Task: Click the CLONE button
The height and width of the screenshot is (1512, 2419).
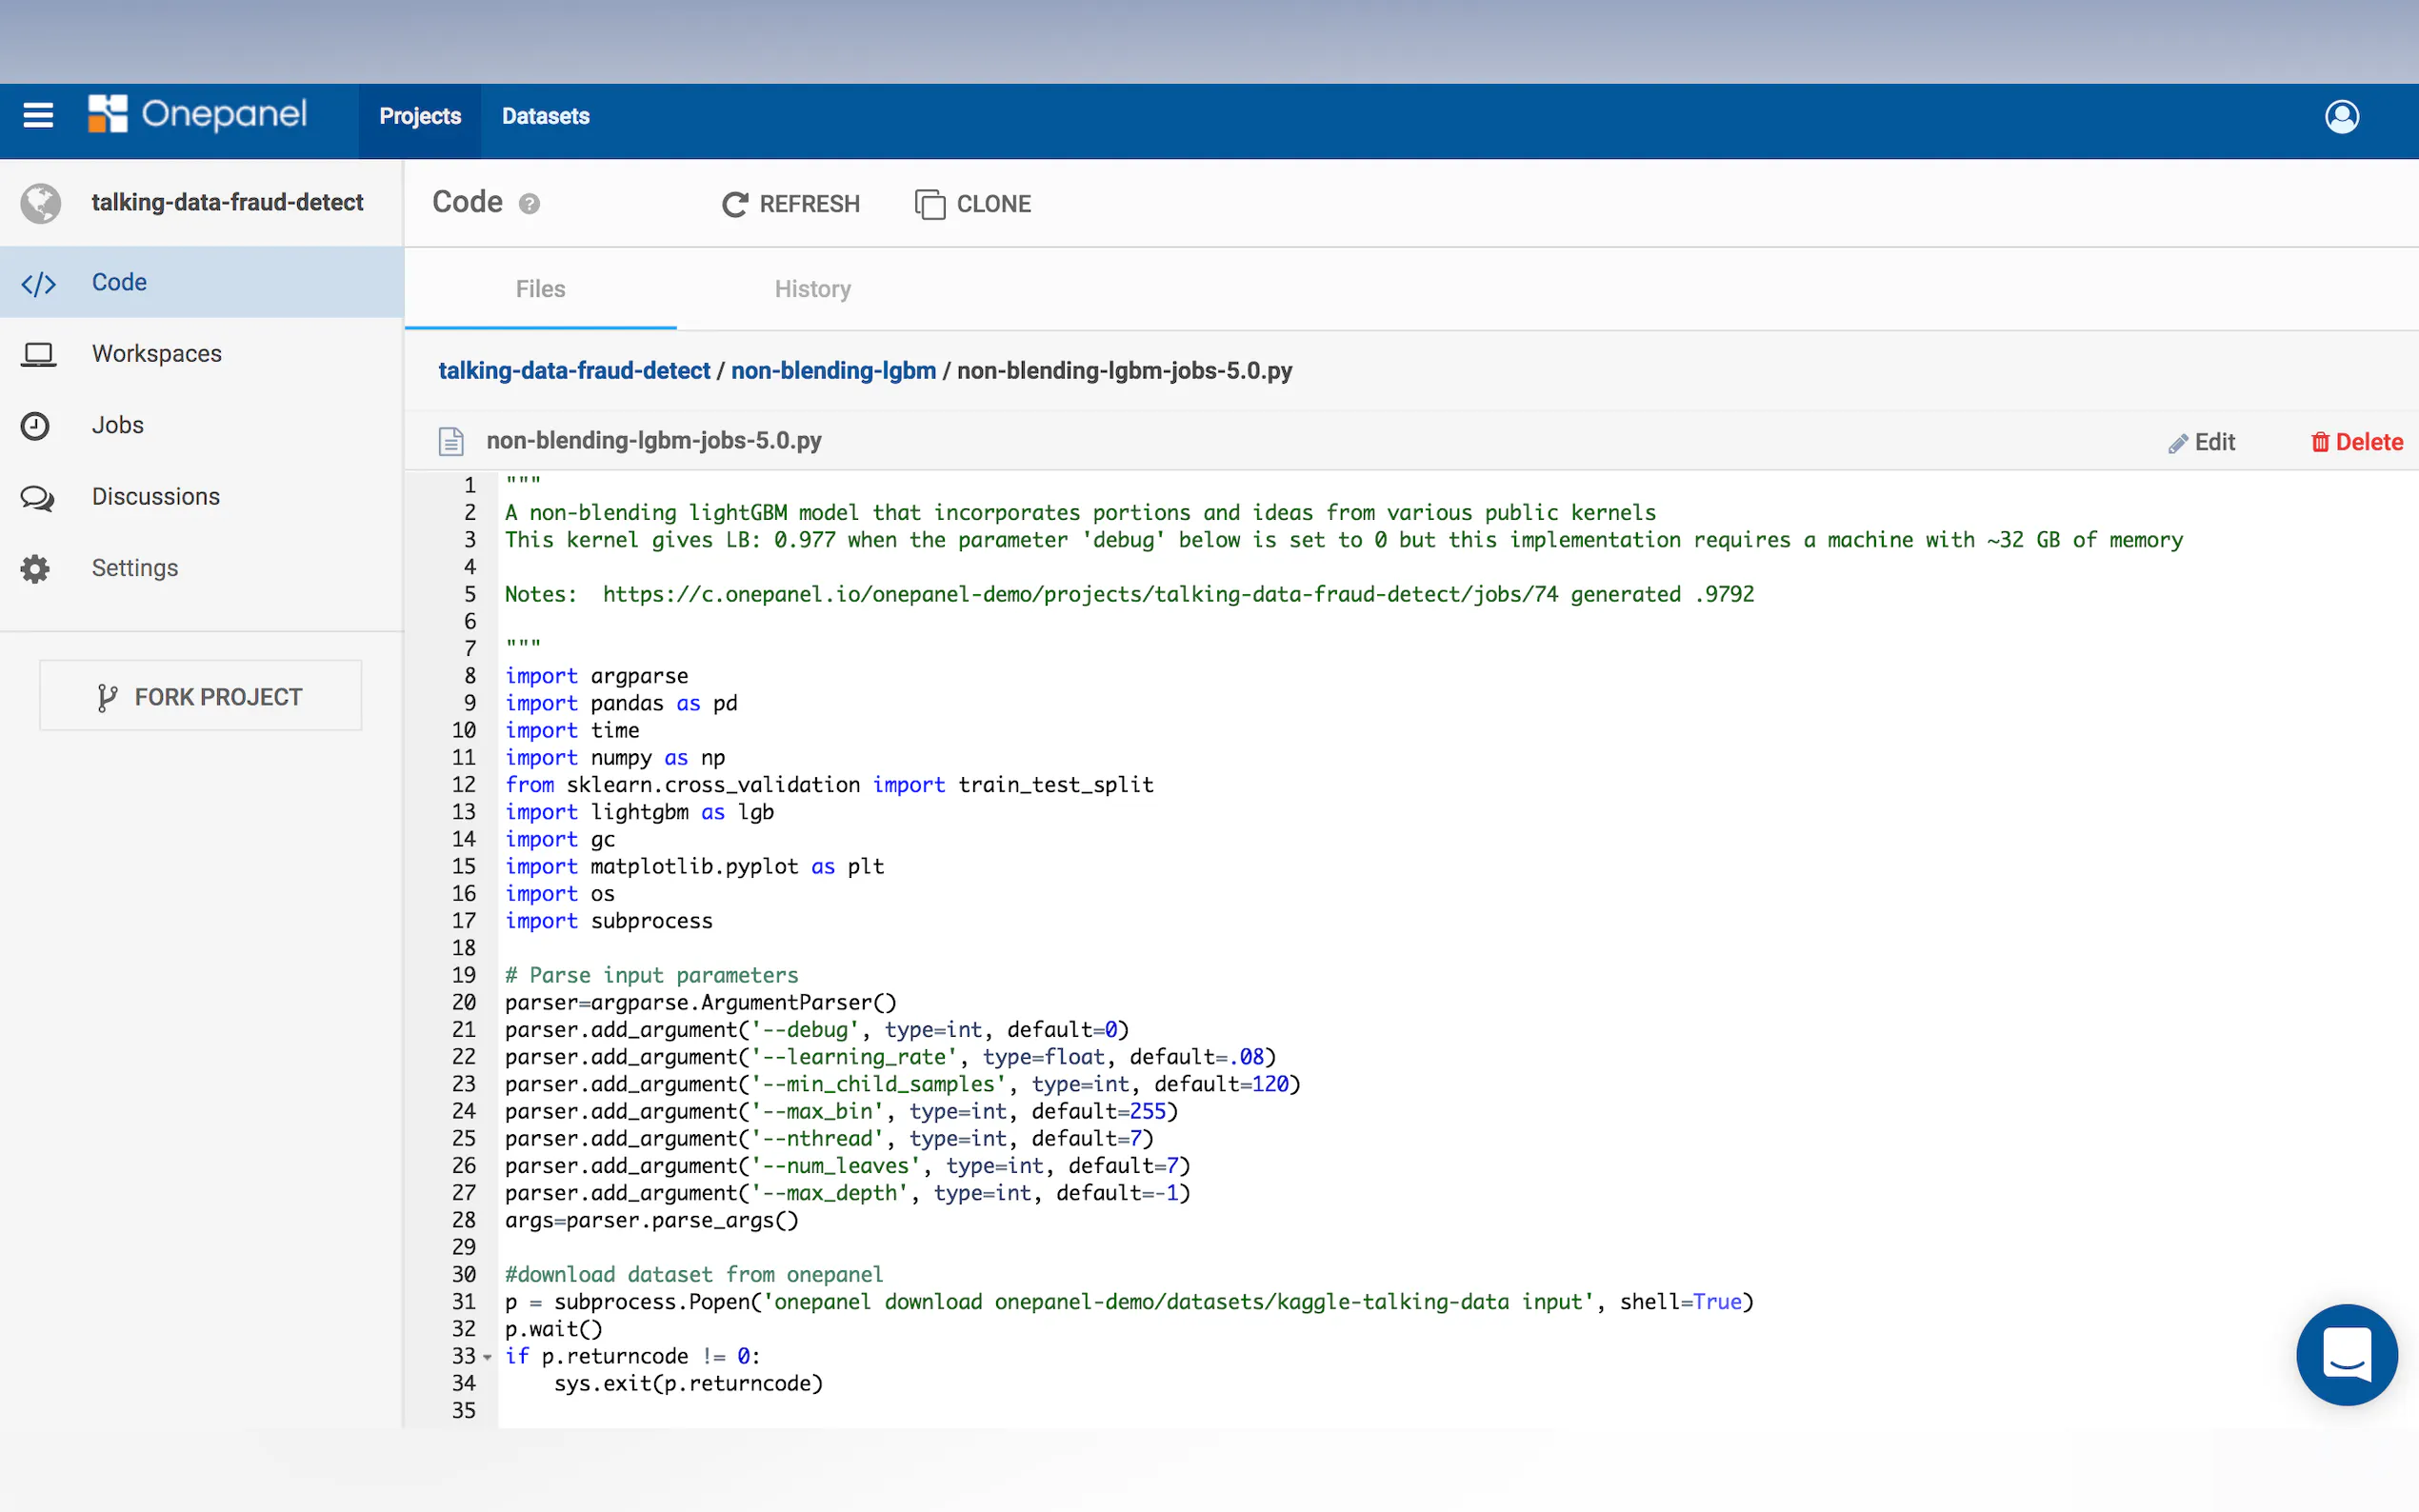Action: [972, 204]
